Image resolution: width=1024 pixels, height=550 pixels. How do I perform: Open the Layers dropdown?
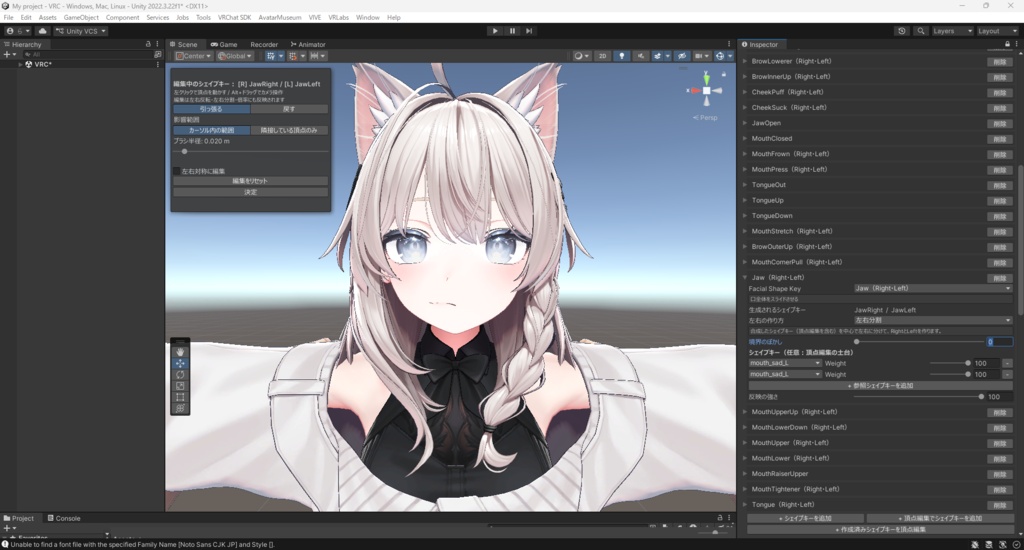(x=952, y=31)
